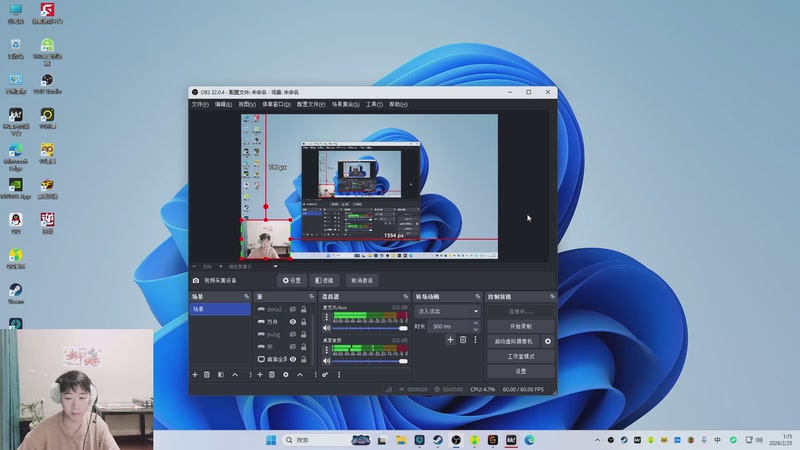Open the 淡入淡出 transition type dropdown
Viewport: 800px width, 450px height.
pos(447,311)
